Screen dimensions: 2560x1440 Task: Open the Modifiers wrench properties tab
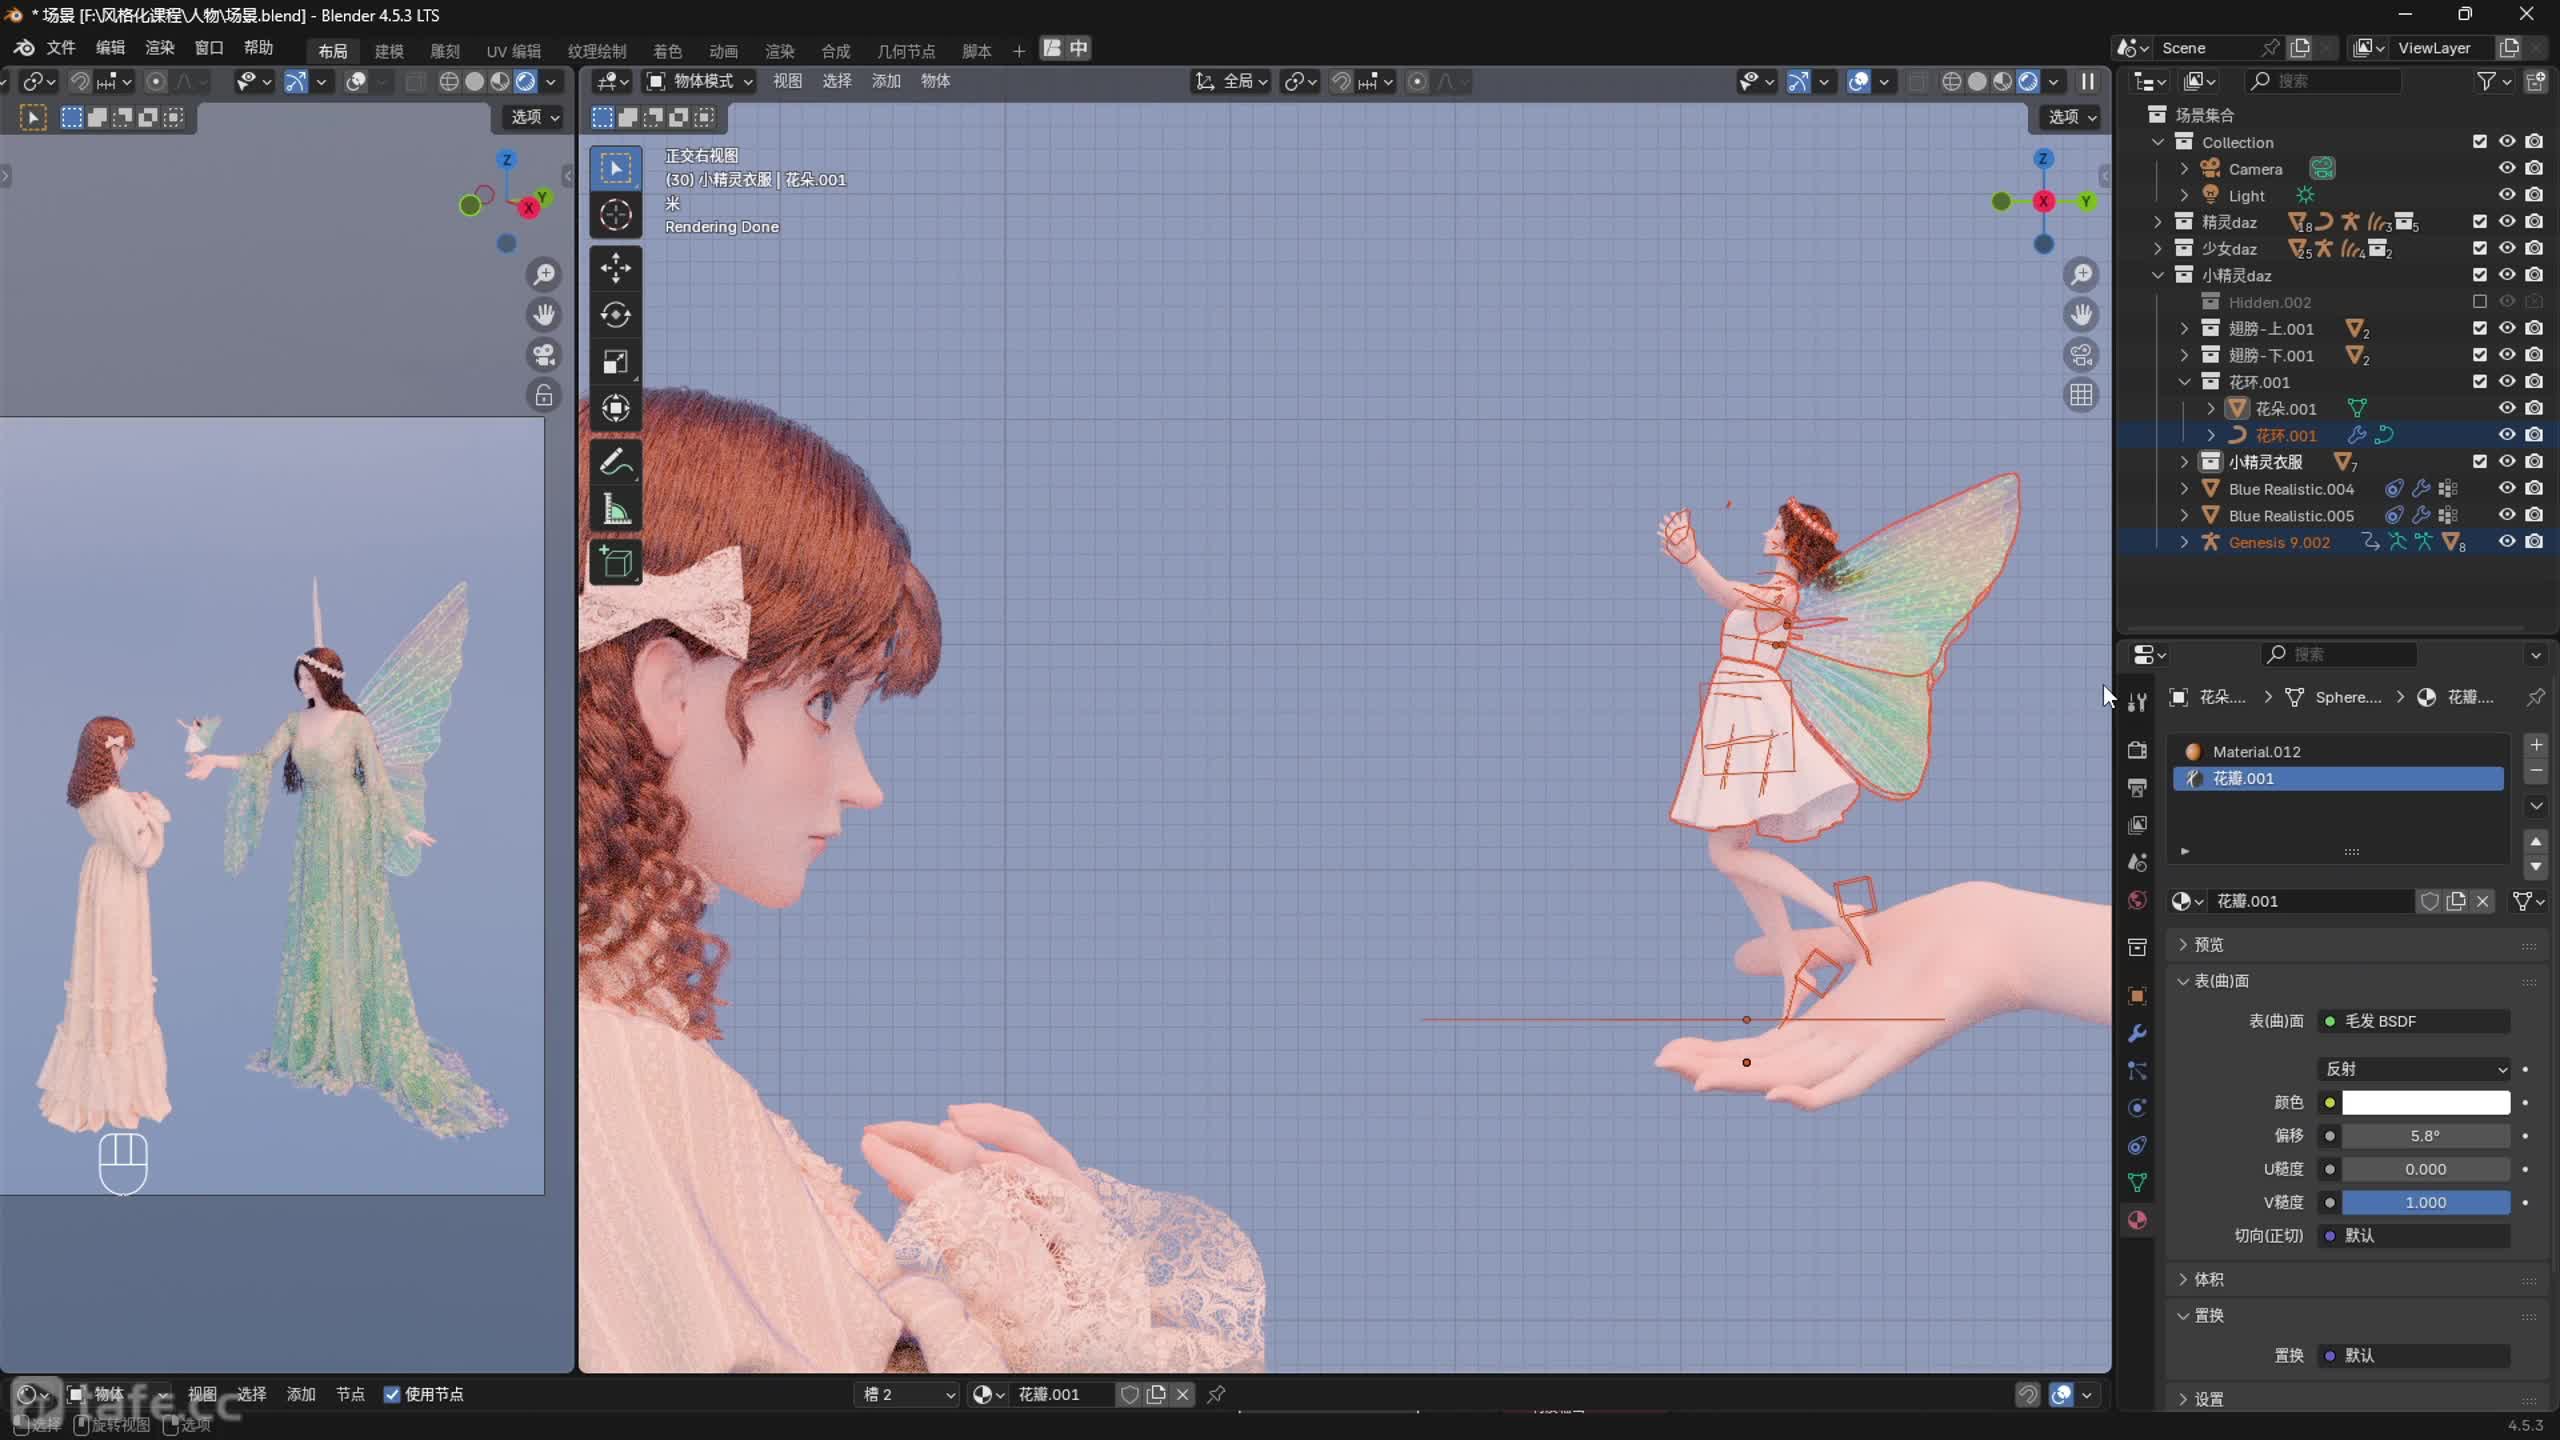tap(2137, 1033)
